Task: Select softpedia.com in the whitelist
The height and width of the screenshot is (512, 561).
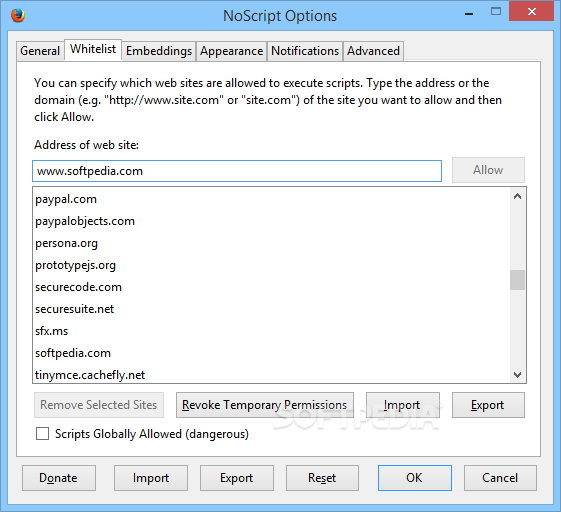Action: click(x=271, y=353)
